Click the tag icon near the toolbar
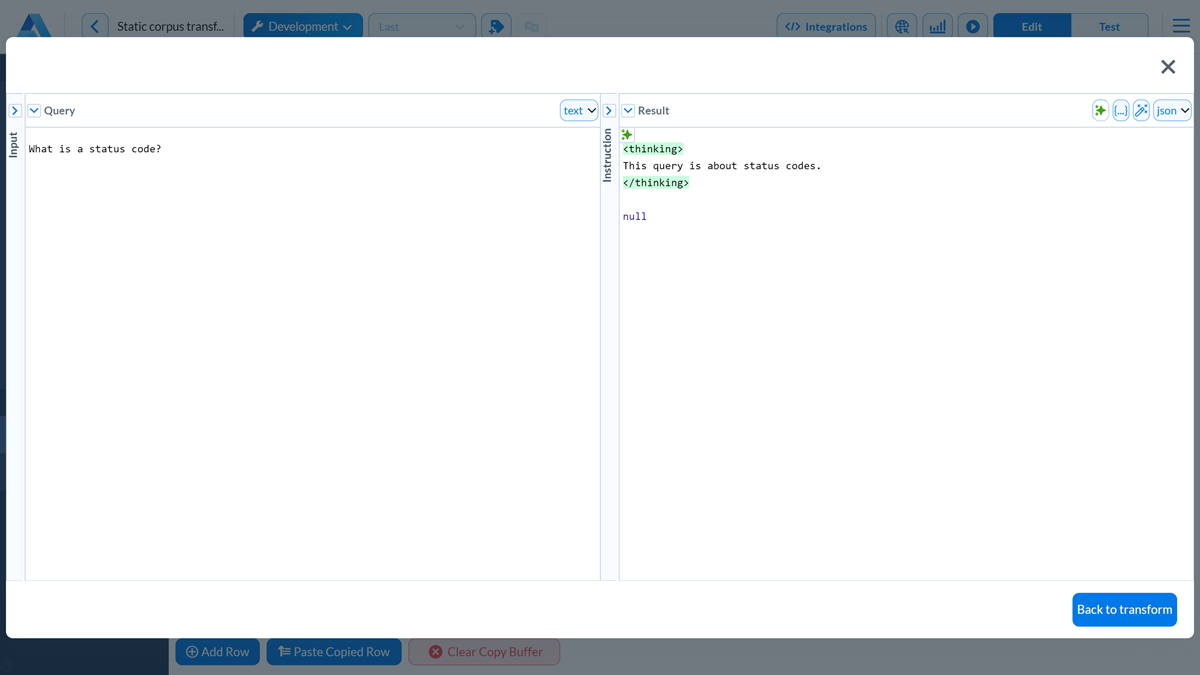The image size is (1200, 675). pyautogui.click(x=496, y=25)
